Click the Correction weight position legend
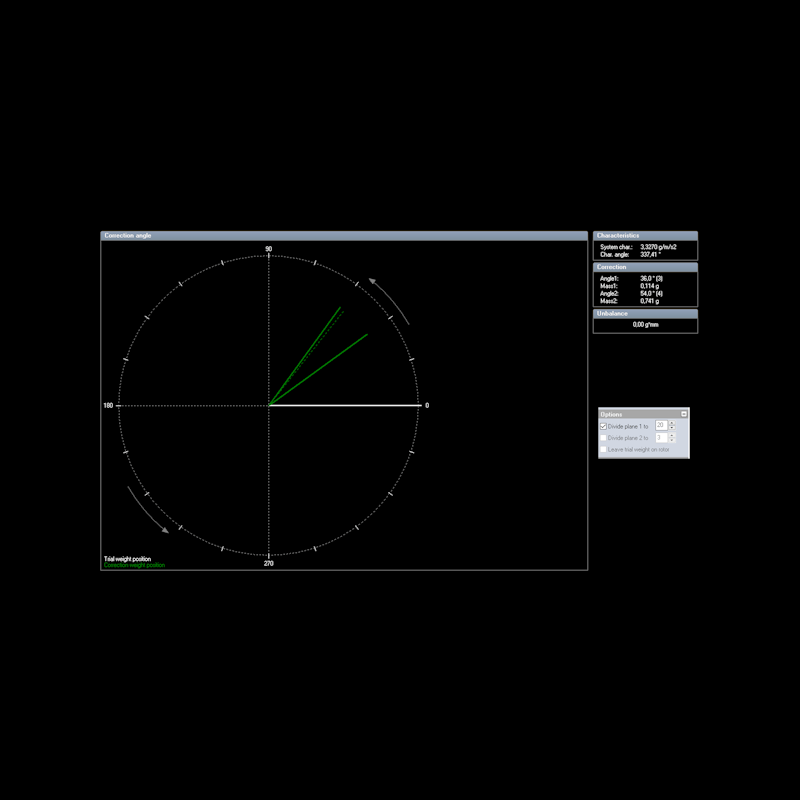This screenshot has height=800, width=800. point(135,565)
